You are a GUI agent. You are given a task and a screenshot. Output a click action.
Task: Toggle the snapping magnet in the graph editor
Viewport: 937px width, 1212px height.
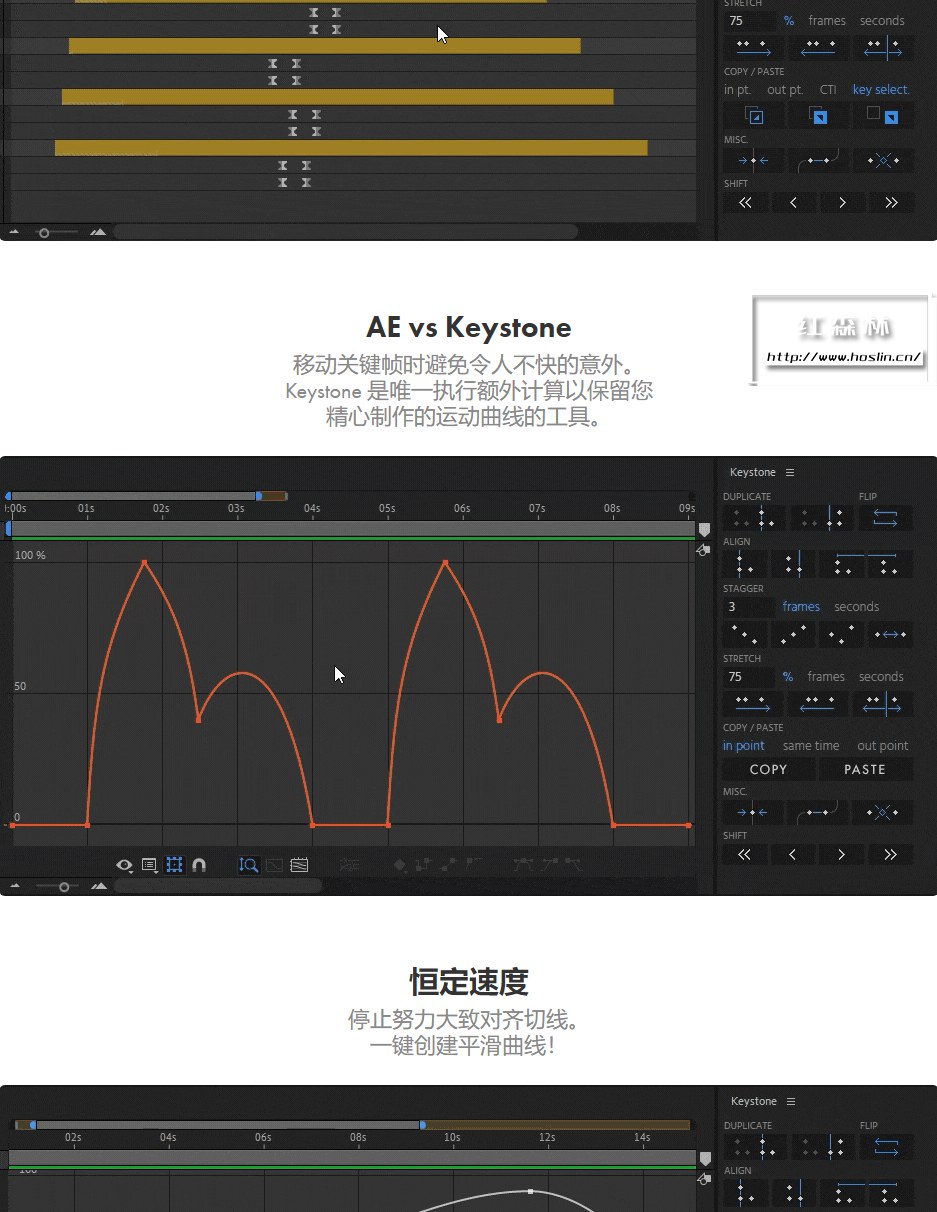(x=198, y=865)
